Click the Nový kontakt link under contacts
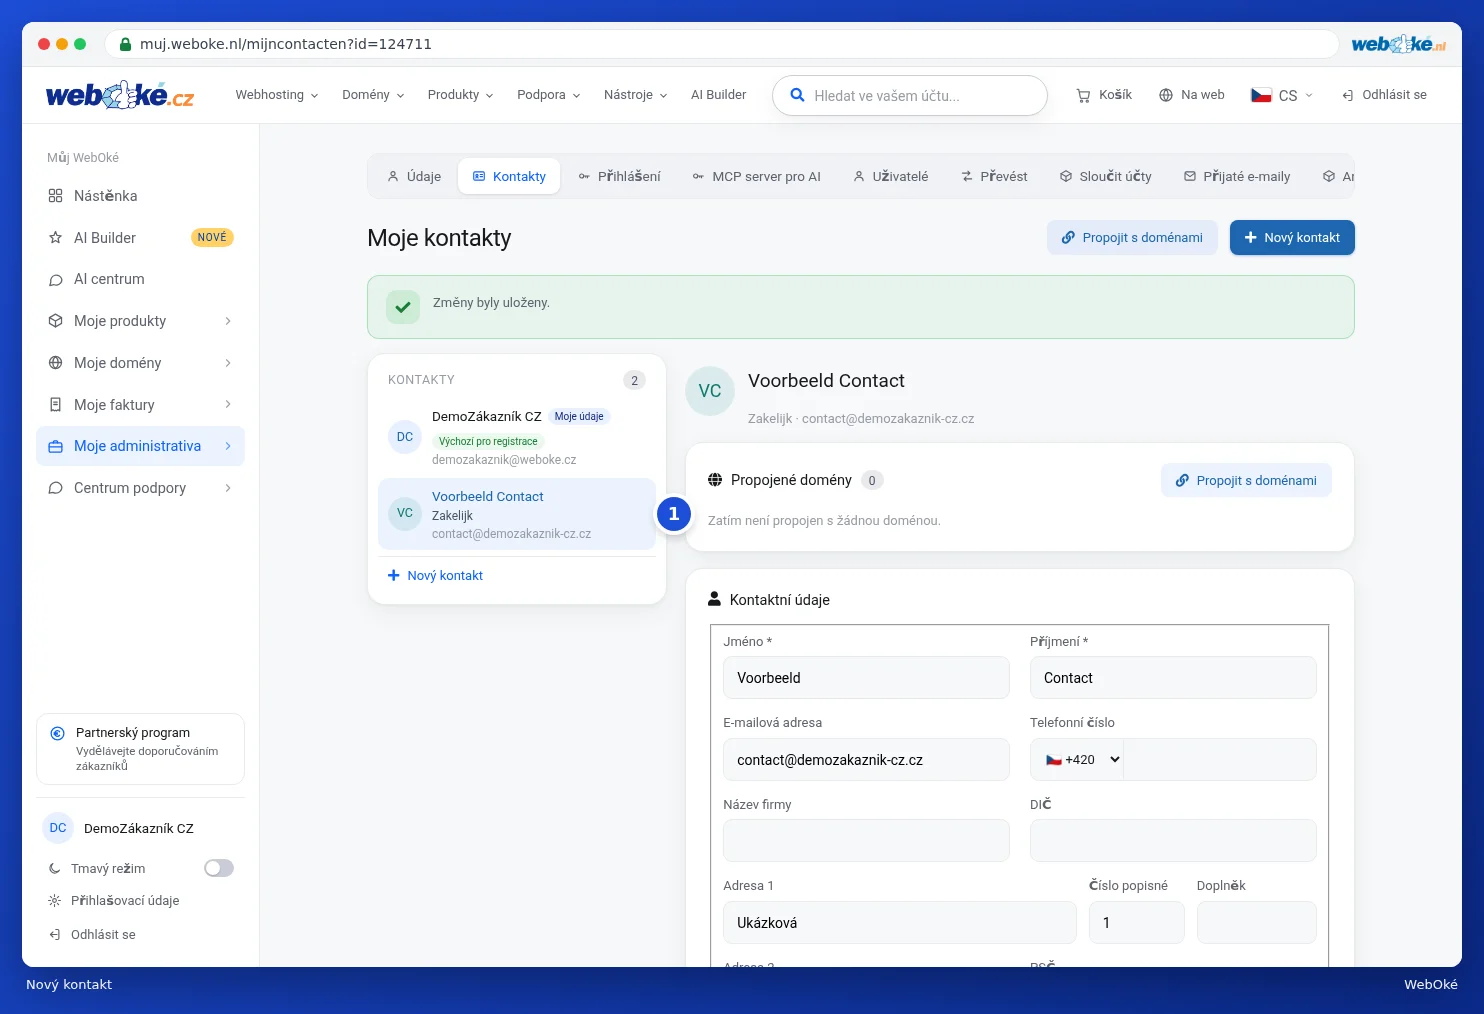The width and height of the screenshot is (1484, 1014). tap(435, 576)
